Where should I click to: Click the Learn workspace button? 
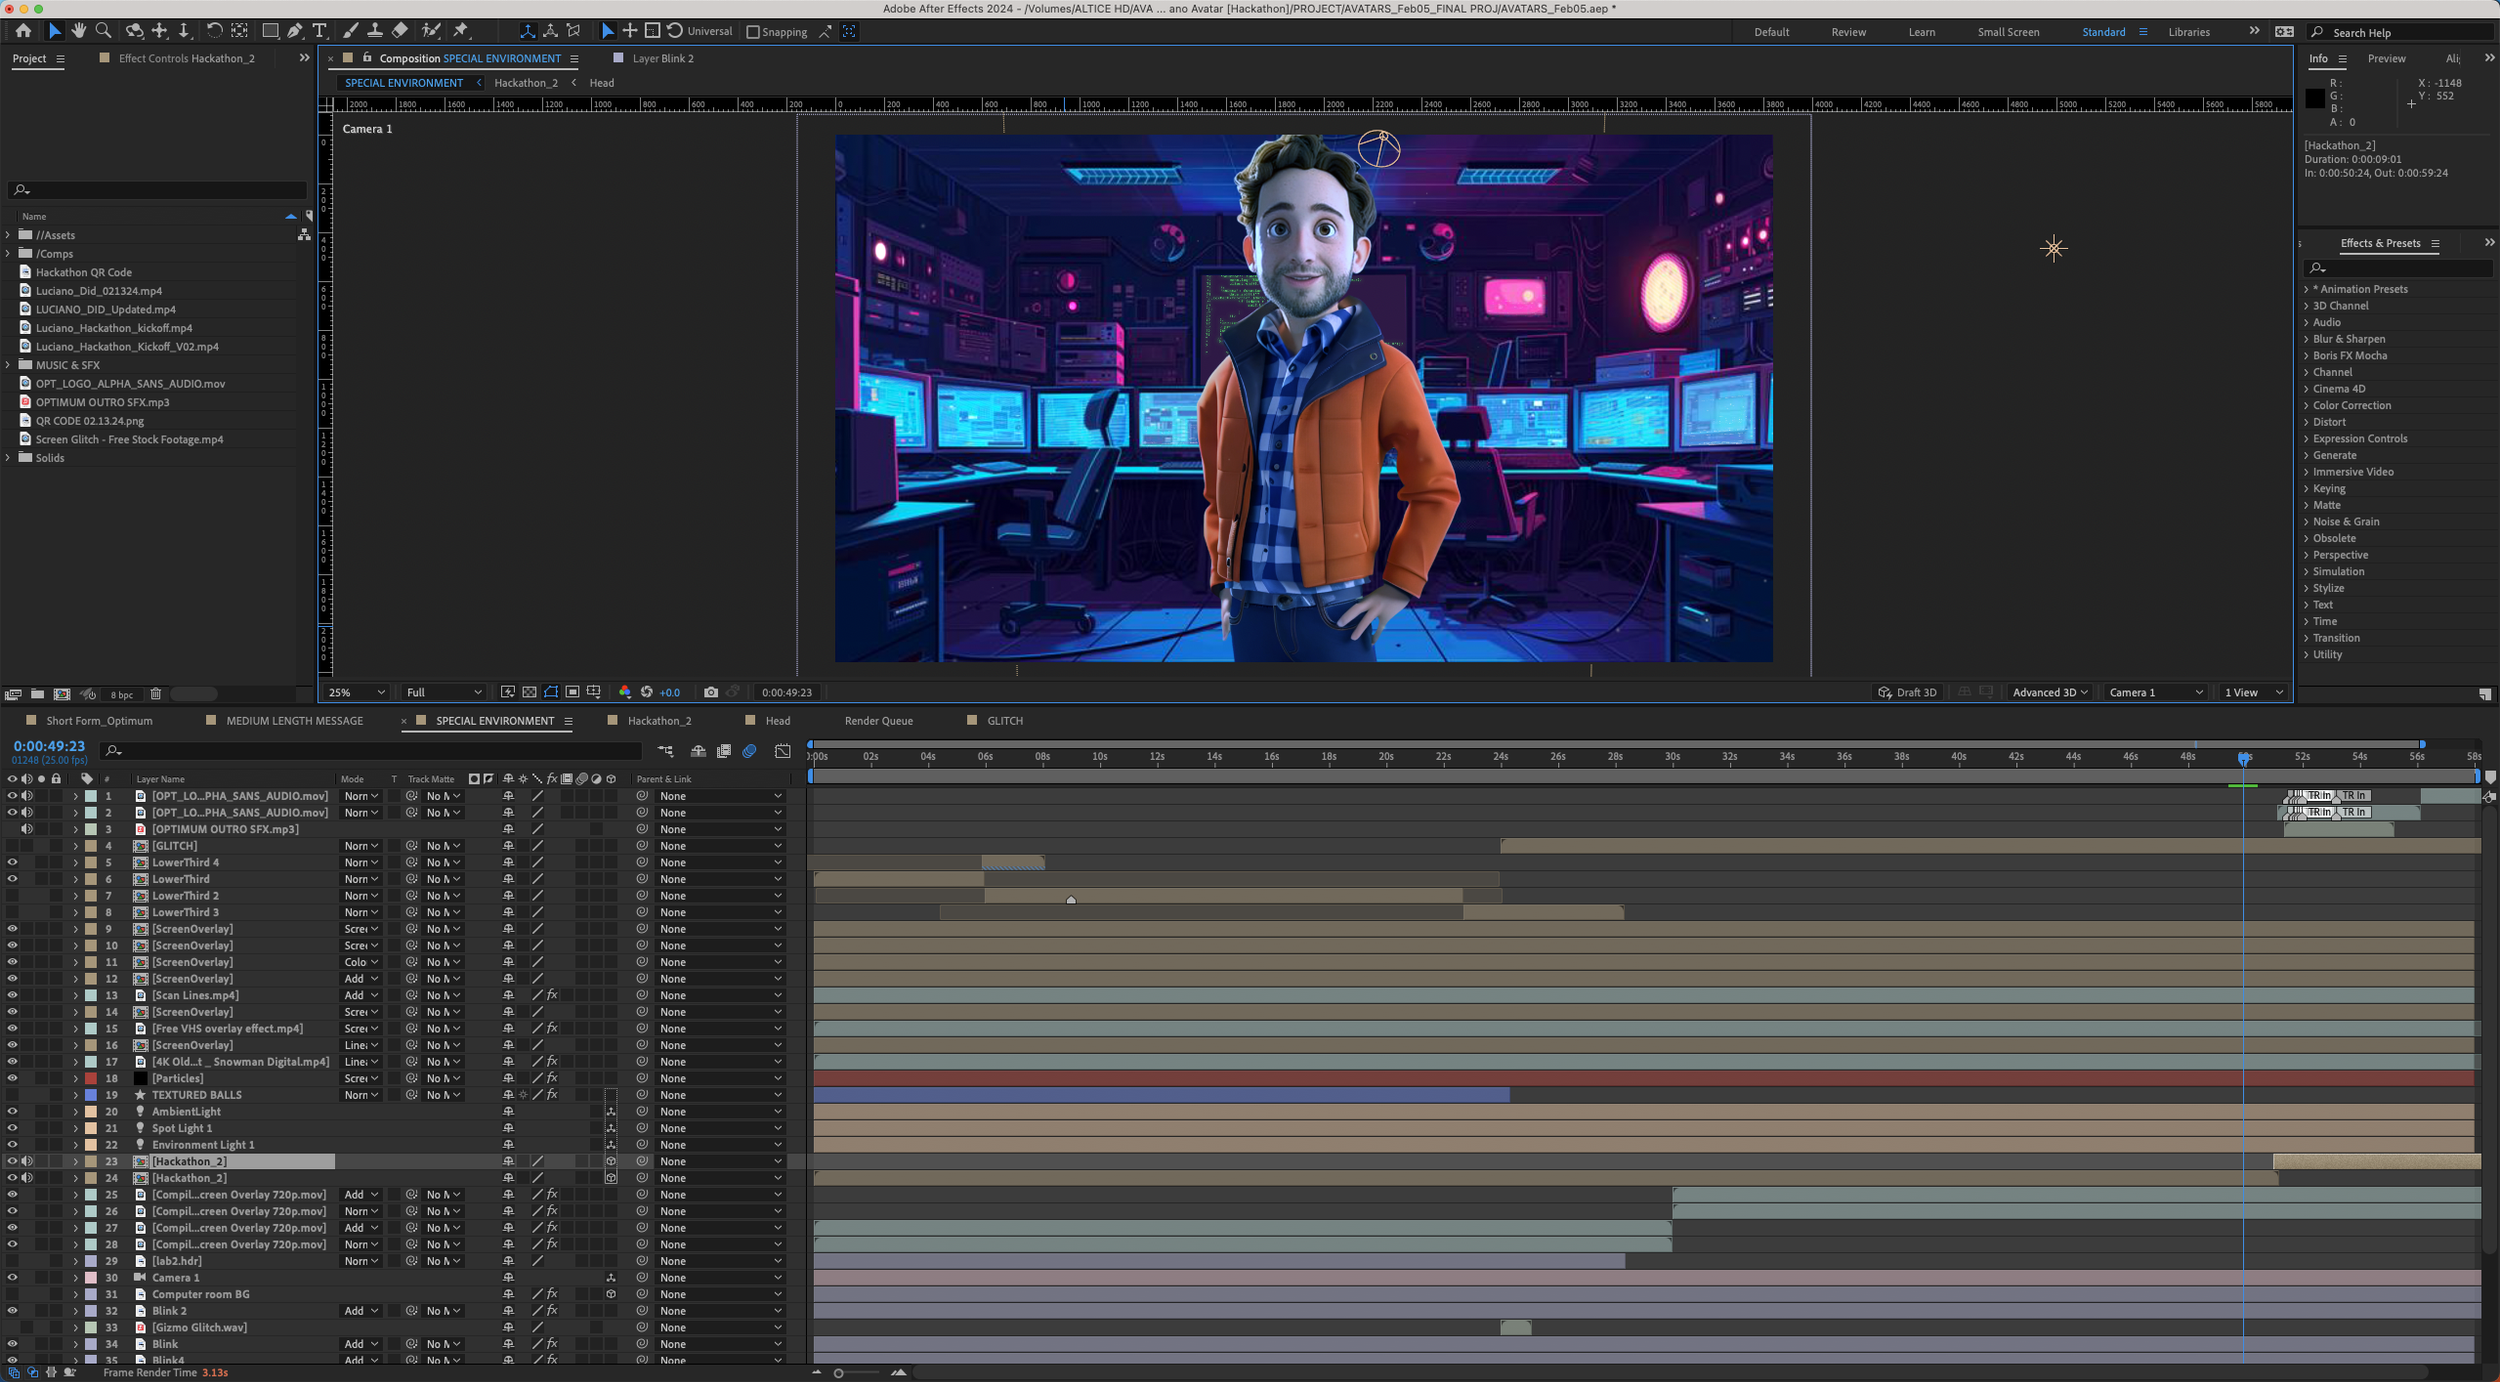click(x=1921, y=32)
